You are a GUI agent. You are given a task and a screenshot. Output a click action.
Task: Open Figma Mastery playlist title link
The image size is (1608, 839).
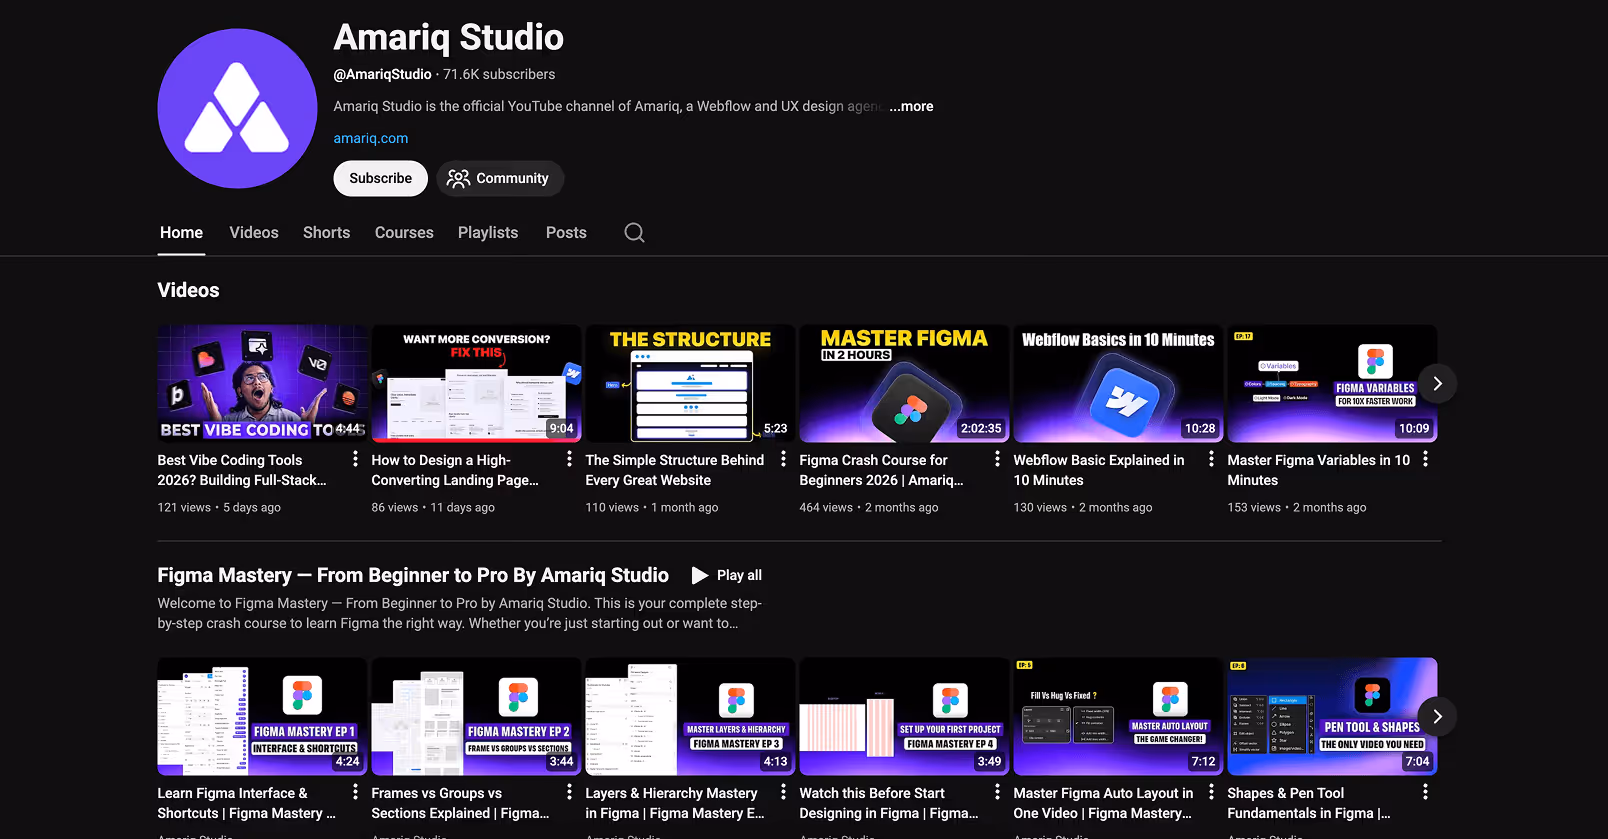pyautogui.click(x=413, y=575)
